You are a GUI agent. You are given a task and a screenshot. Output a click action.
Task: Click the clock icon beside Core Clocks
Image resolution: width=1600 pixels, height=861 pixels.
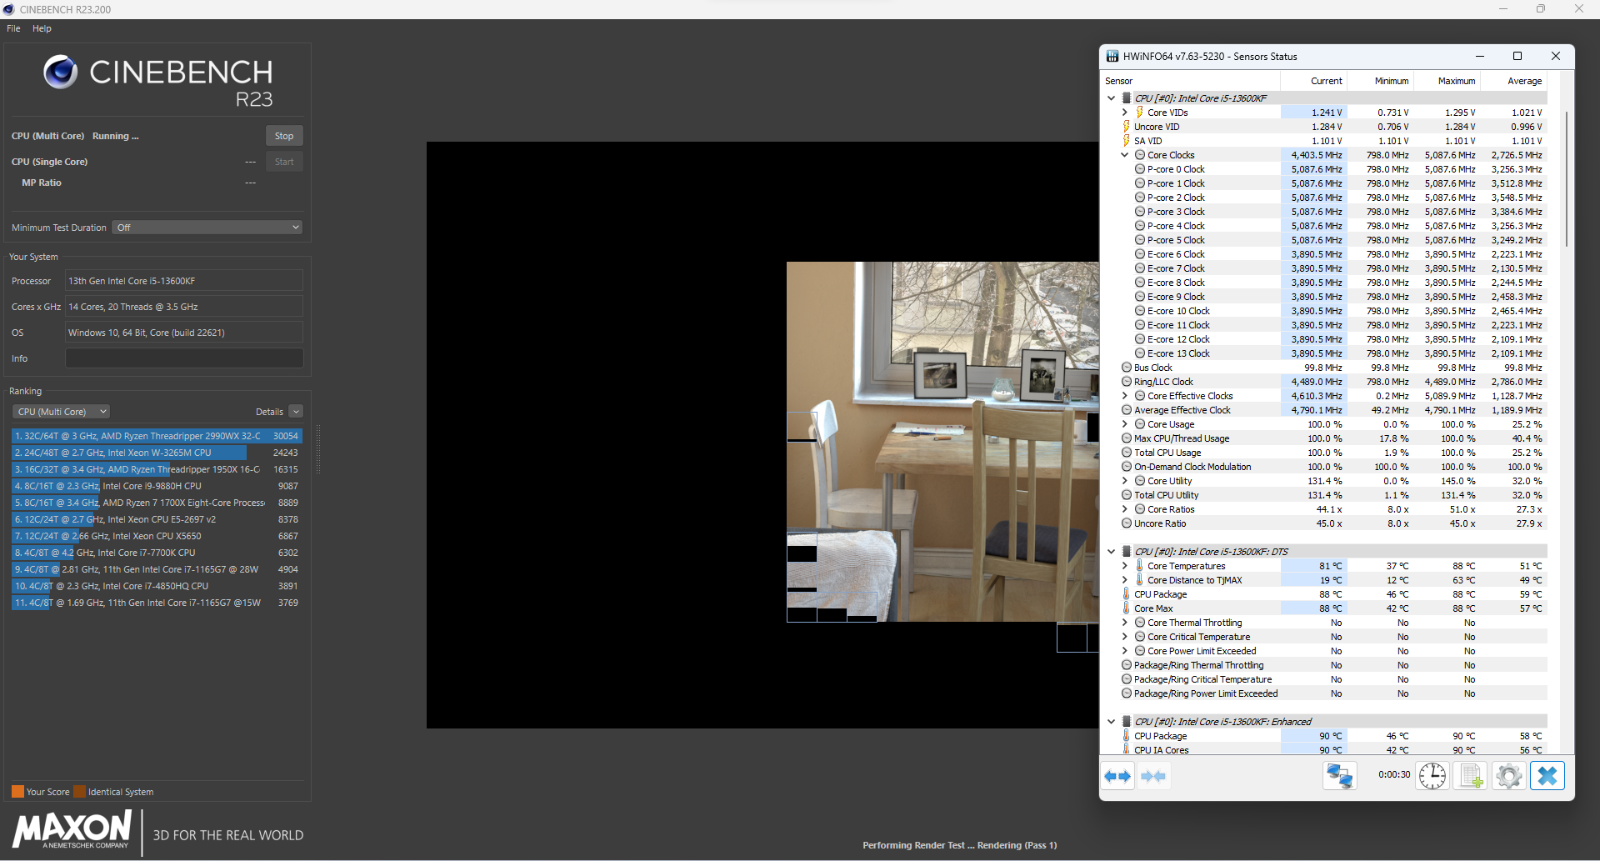tap(1139, 155)
